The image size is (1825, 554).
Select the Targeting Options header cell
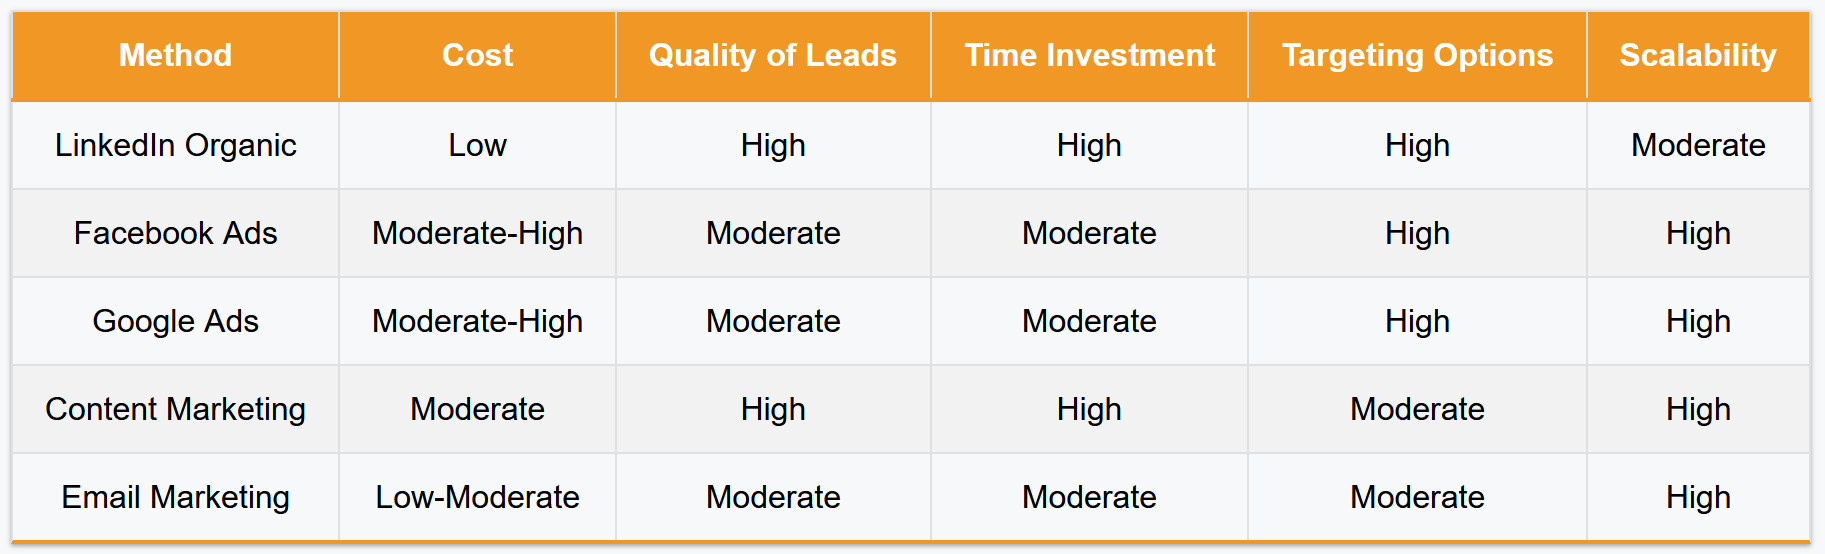pyautogui.click(x=1417, y=55)
